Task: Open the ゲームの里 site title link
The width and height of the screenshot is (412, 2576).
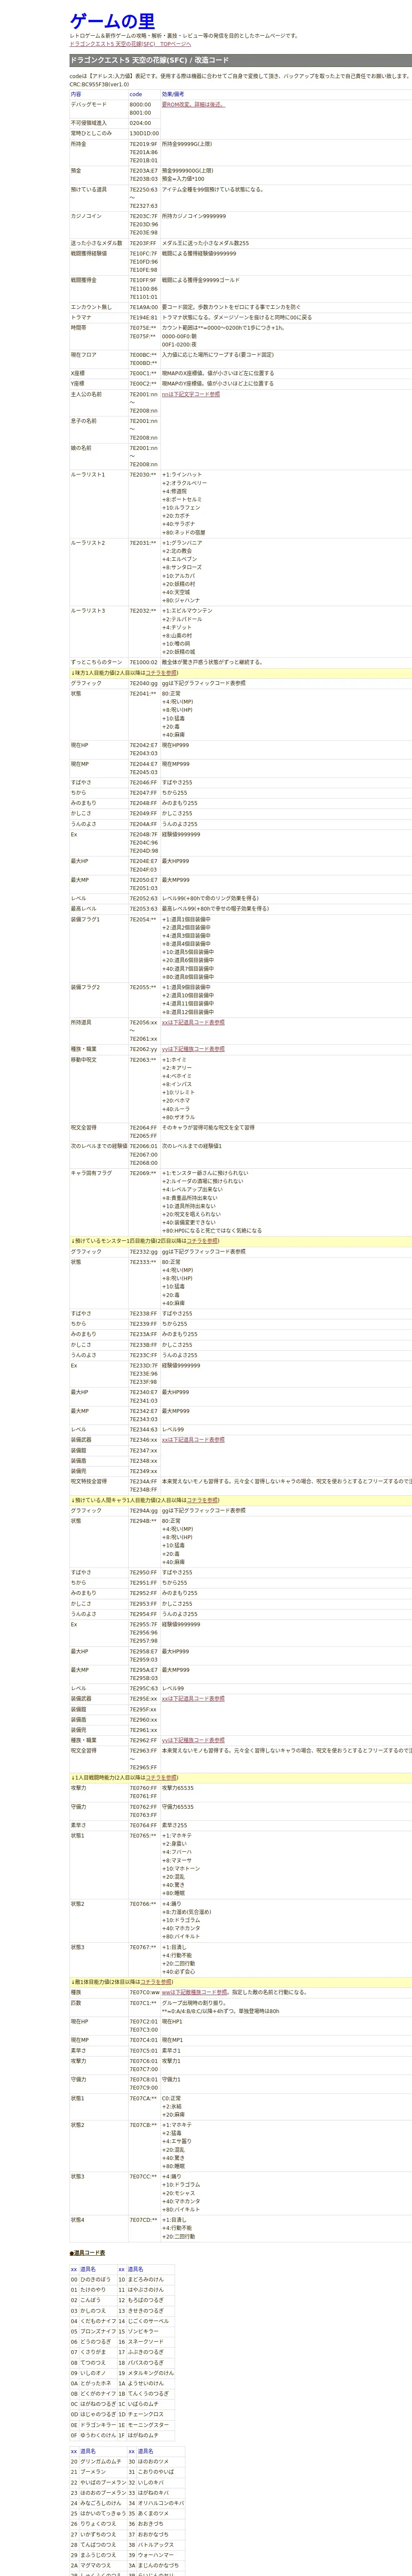Action: [x=112, y=21]
